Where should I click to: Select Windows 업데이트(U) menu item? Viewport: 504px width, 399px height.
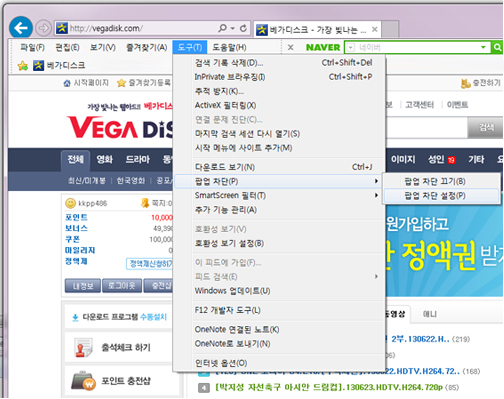pyautogui.click(x=279, y=291)
